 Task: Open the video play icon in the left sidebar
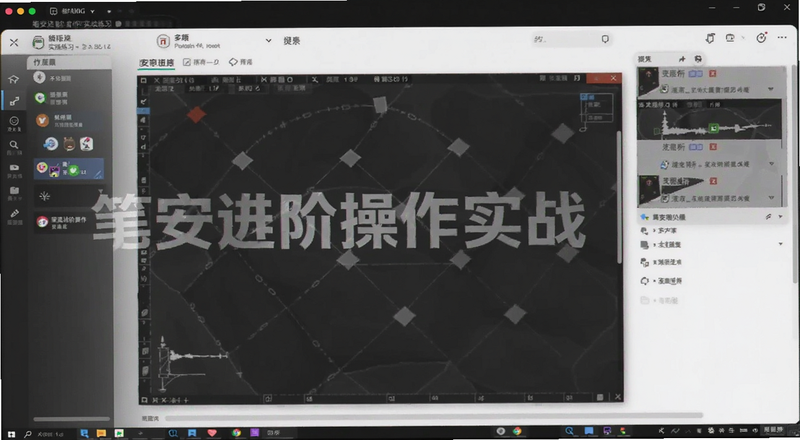tap(14, 167)
